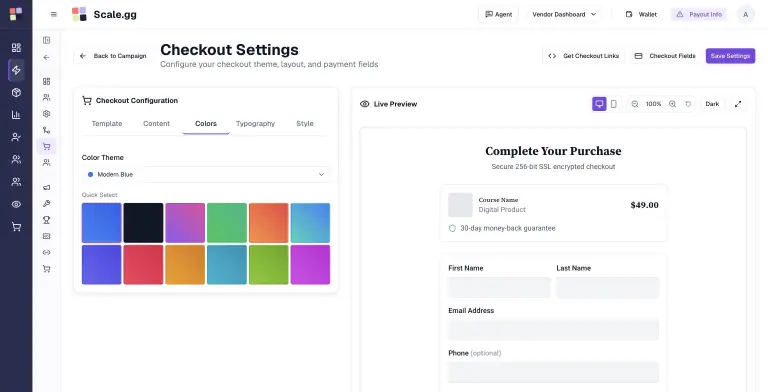Viewport: 768px width, 392px height.
Task: Pick the amber orange swatch beside red
Action: [x=185, y=265]
